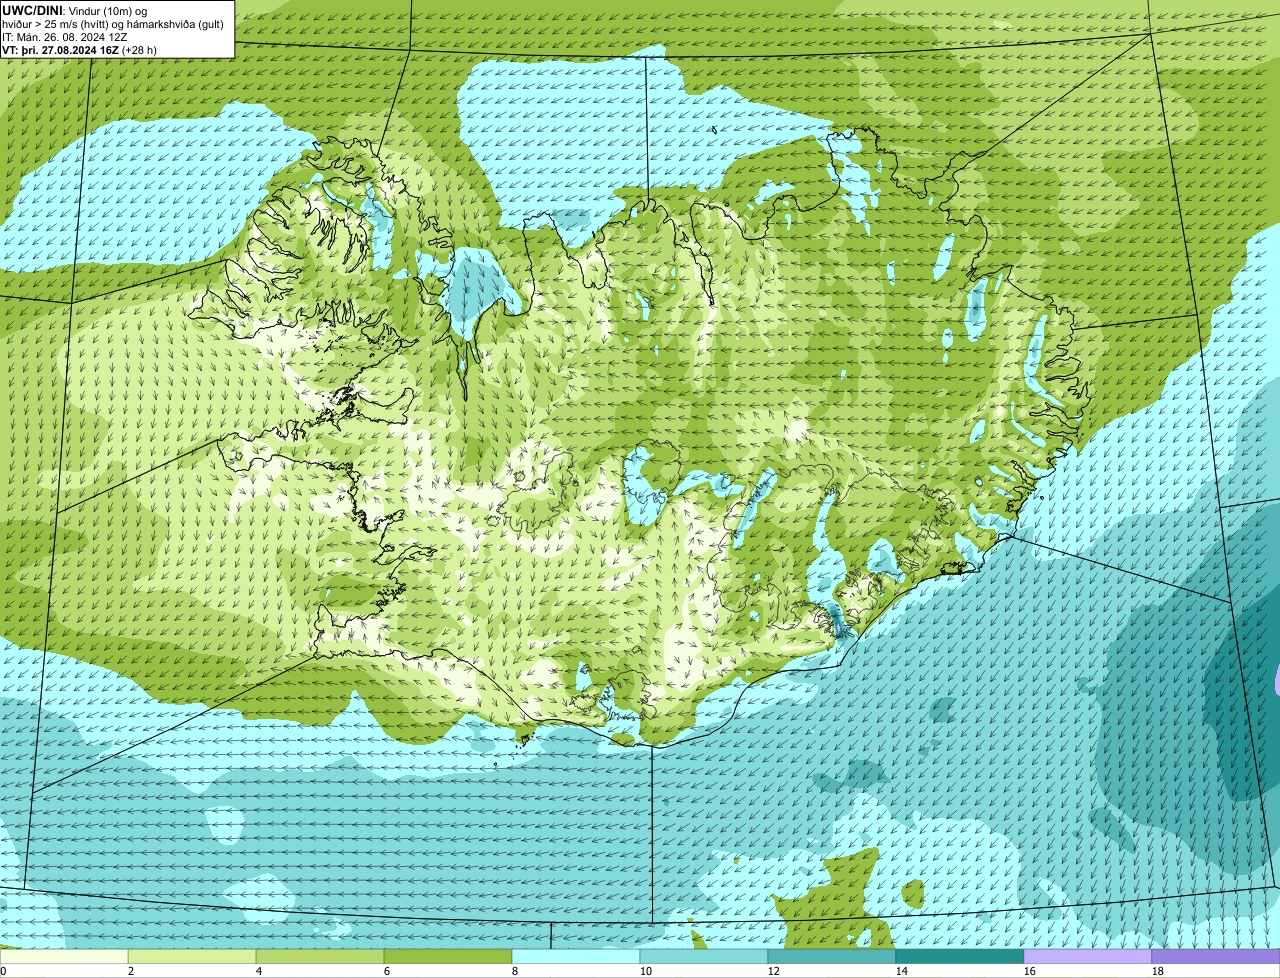Screen dimensions: 1280x978
Task: Click the '0' label on the color scale
Action: click(3, 971)
